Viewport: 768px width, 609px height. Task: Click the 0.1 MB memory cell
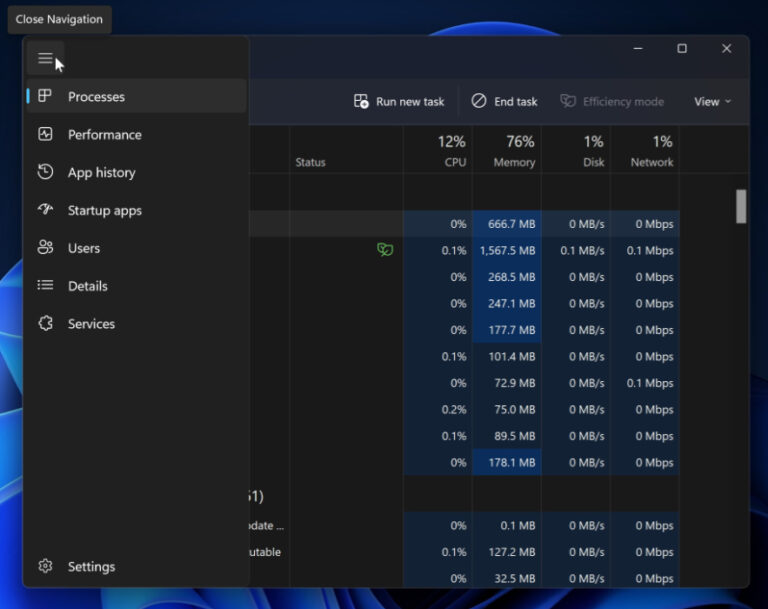[x=507, y=525]
